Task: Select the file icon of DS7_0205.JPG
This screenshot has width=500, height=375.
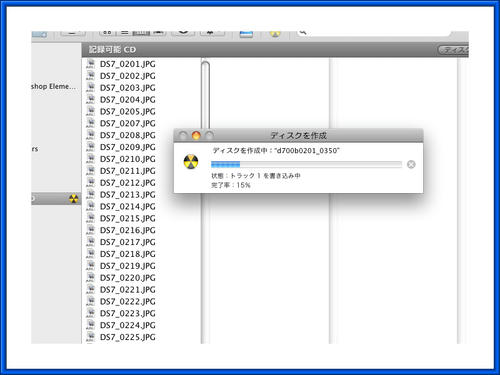Action: (x=90, y=111)
